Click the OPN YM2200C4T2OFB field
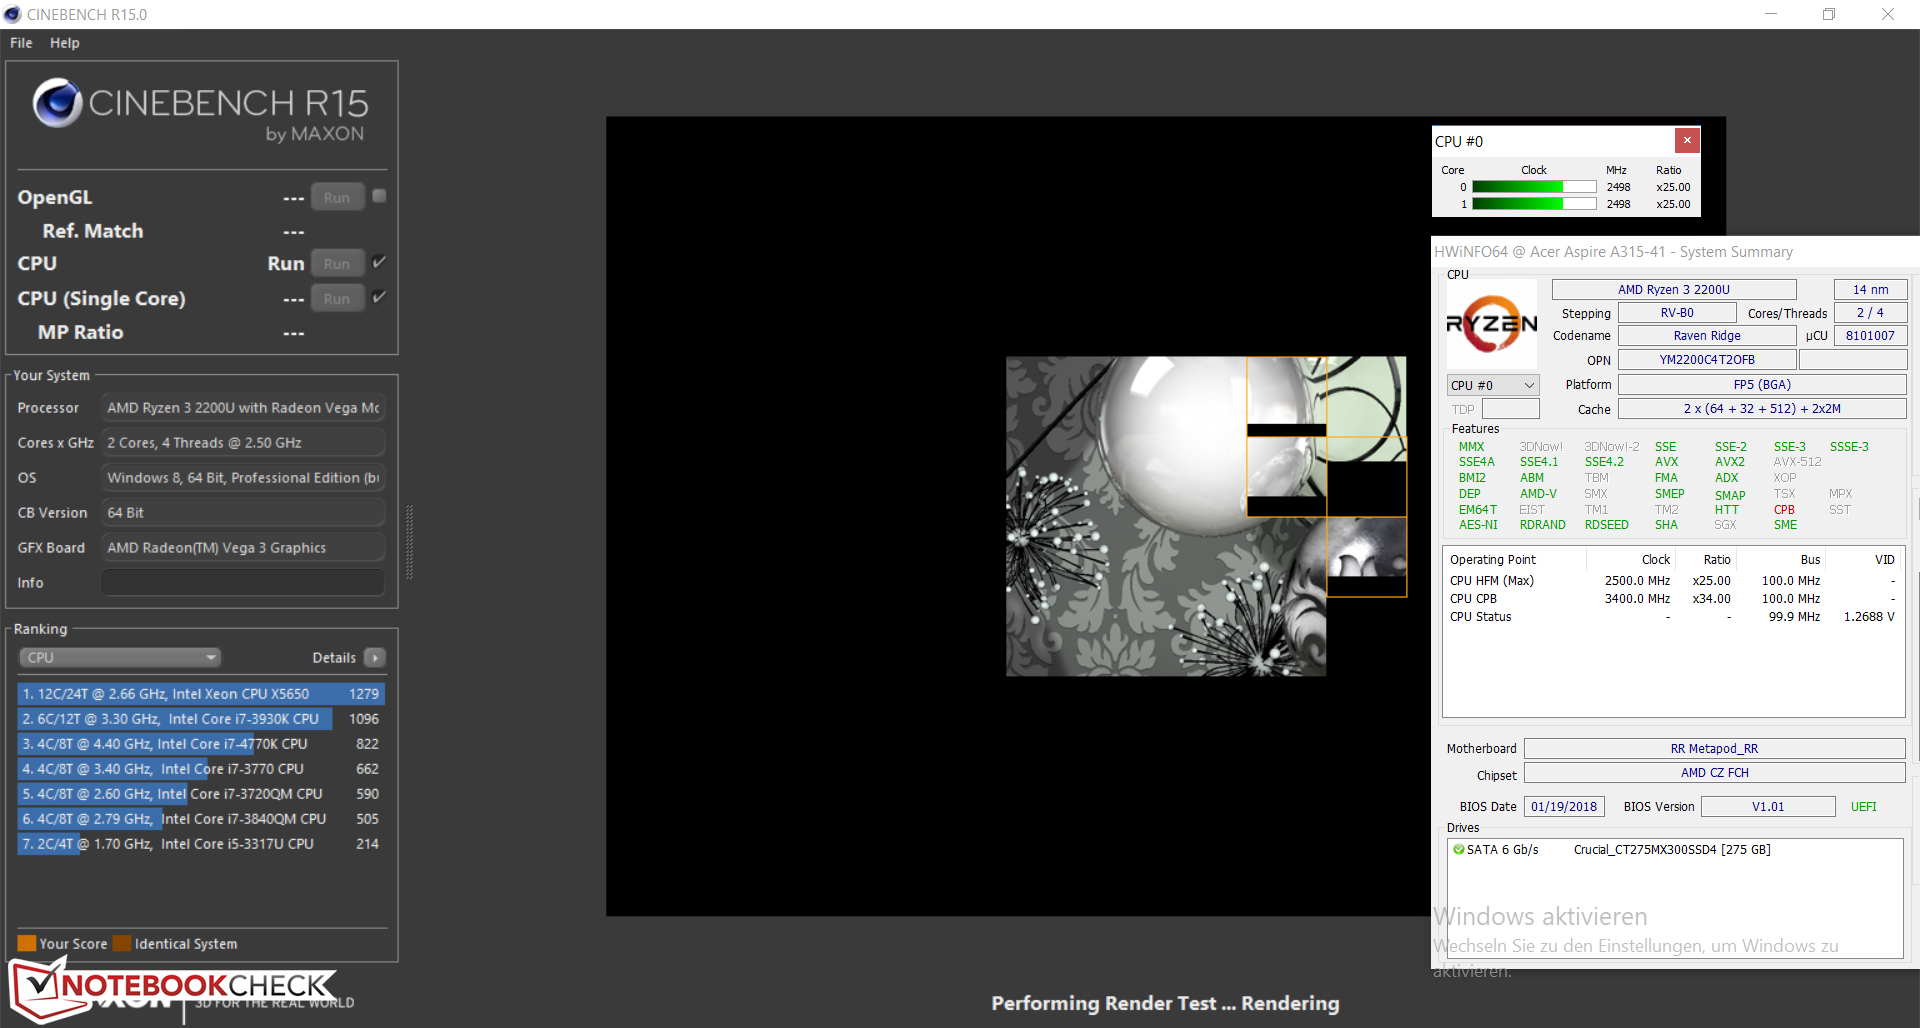This screenshot has width=1920, height=1028. click(x=1707, y=360)
